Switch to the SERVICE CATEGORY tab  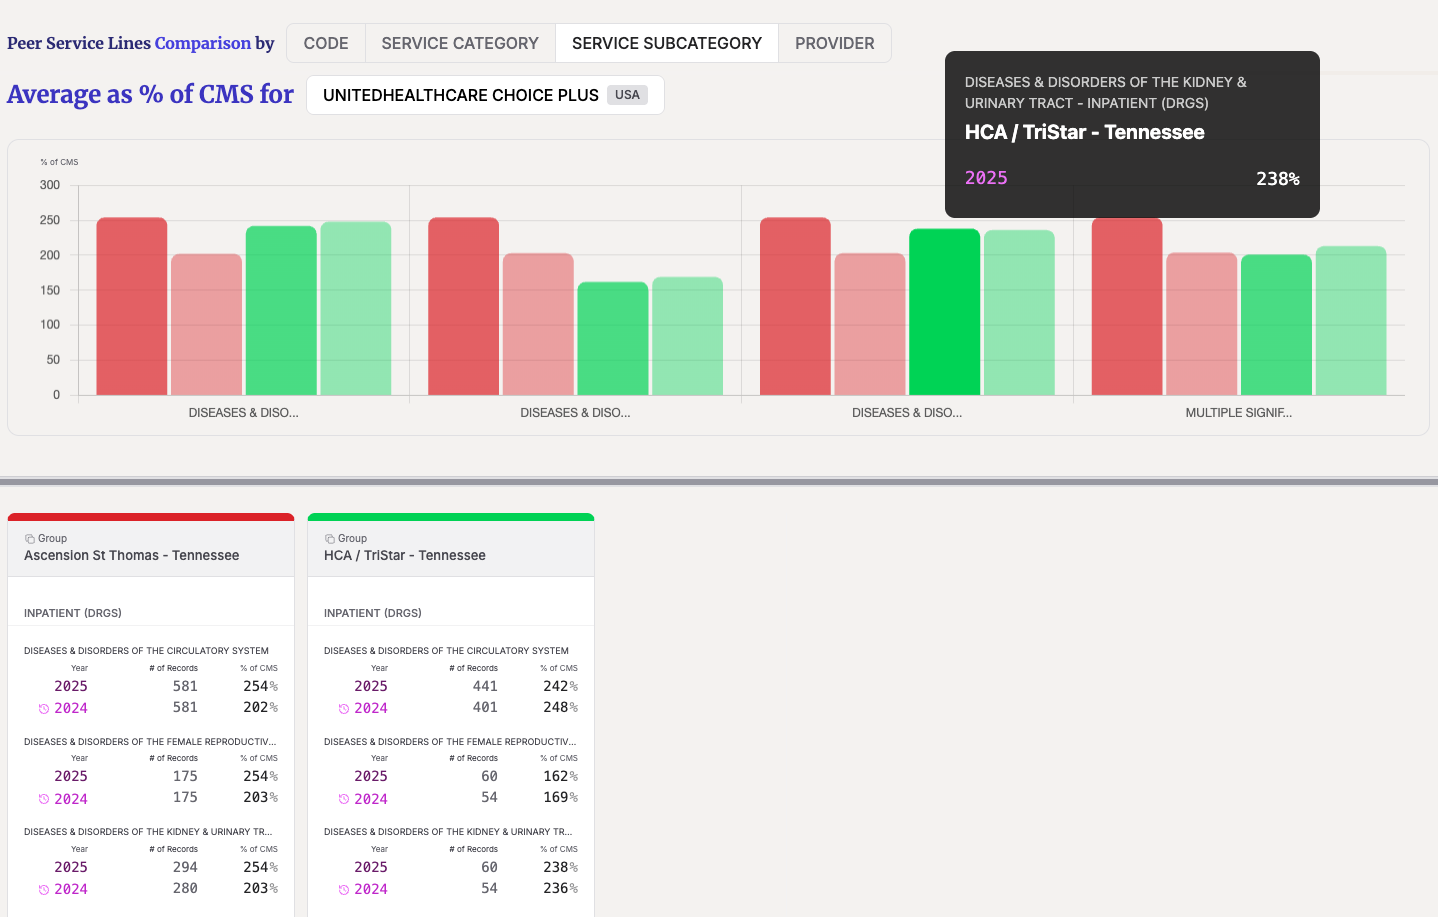coord(460,43)
